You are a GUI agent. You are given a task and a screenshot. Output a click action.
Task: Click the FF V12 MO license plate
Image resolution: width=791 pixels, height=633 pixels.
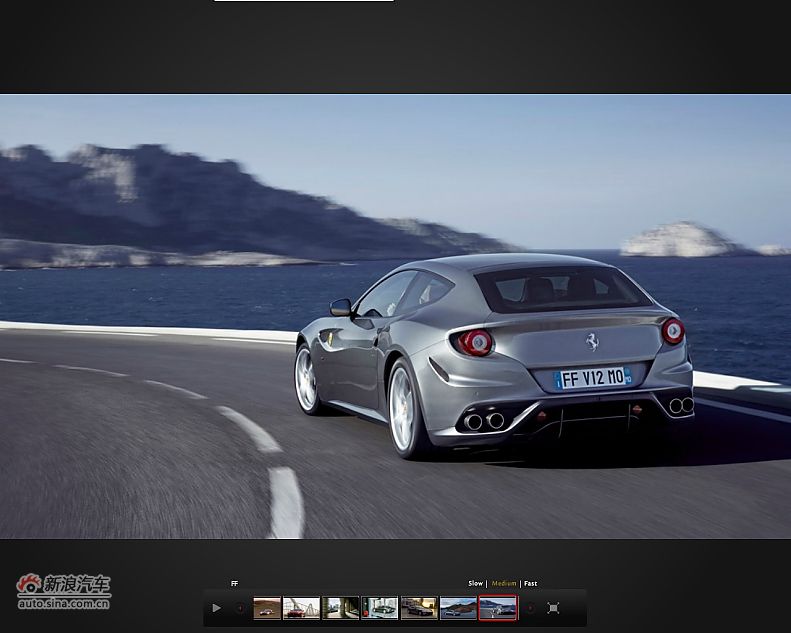pyautogui.click(x=593, y=378)
